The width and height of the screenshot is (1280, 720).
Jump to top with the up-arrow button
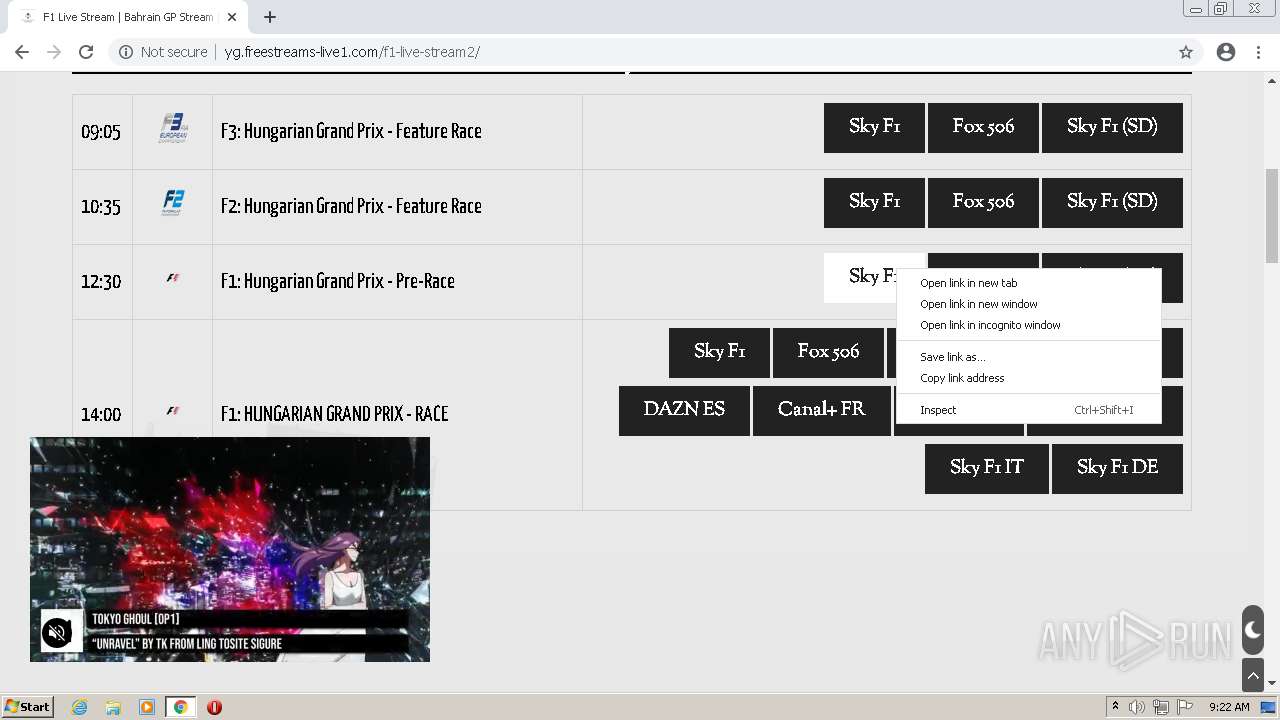point(1253,677)
